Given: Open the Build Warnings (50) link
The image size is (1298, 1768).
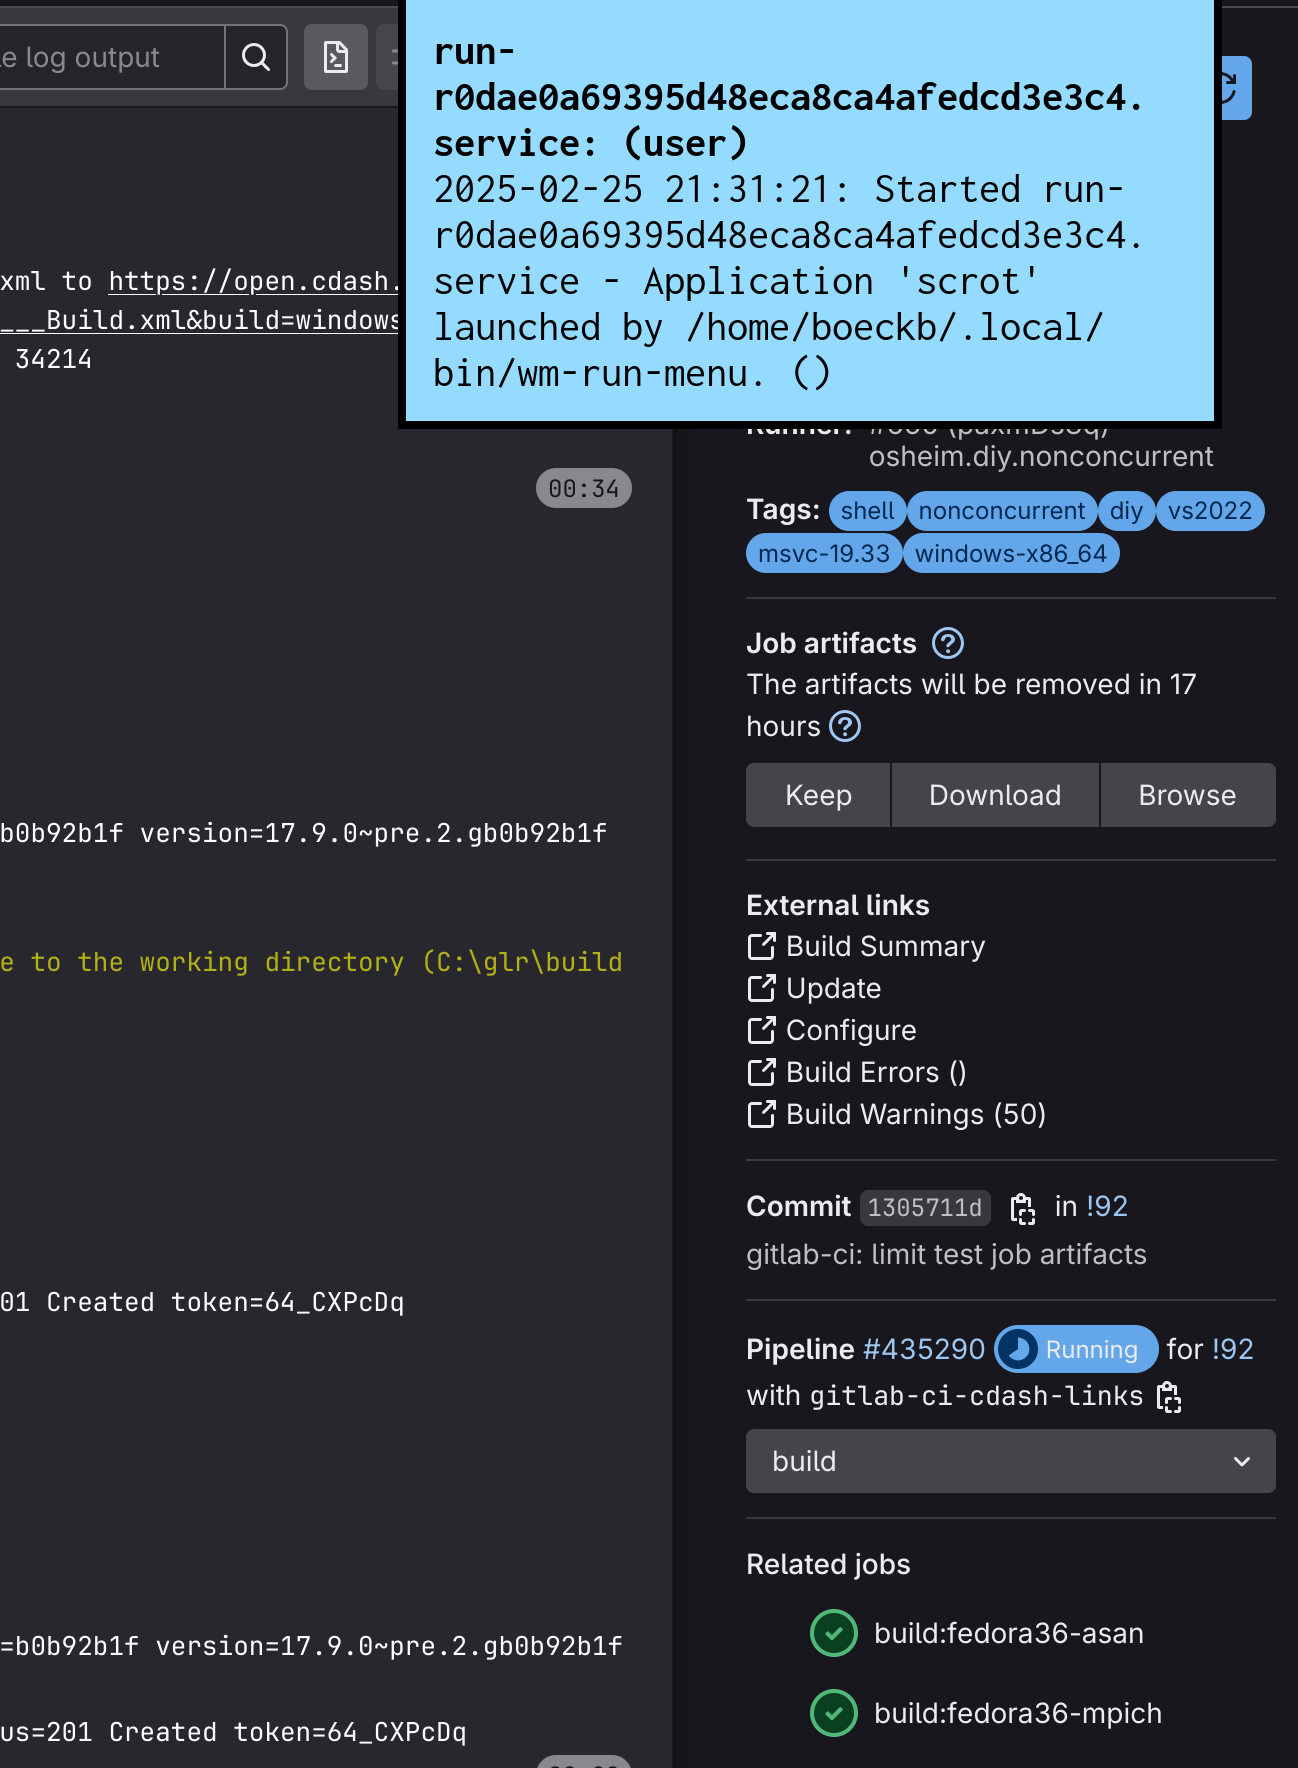Looking at the screenshot, I should click(x=915, y=1114).
